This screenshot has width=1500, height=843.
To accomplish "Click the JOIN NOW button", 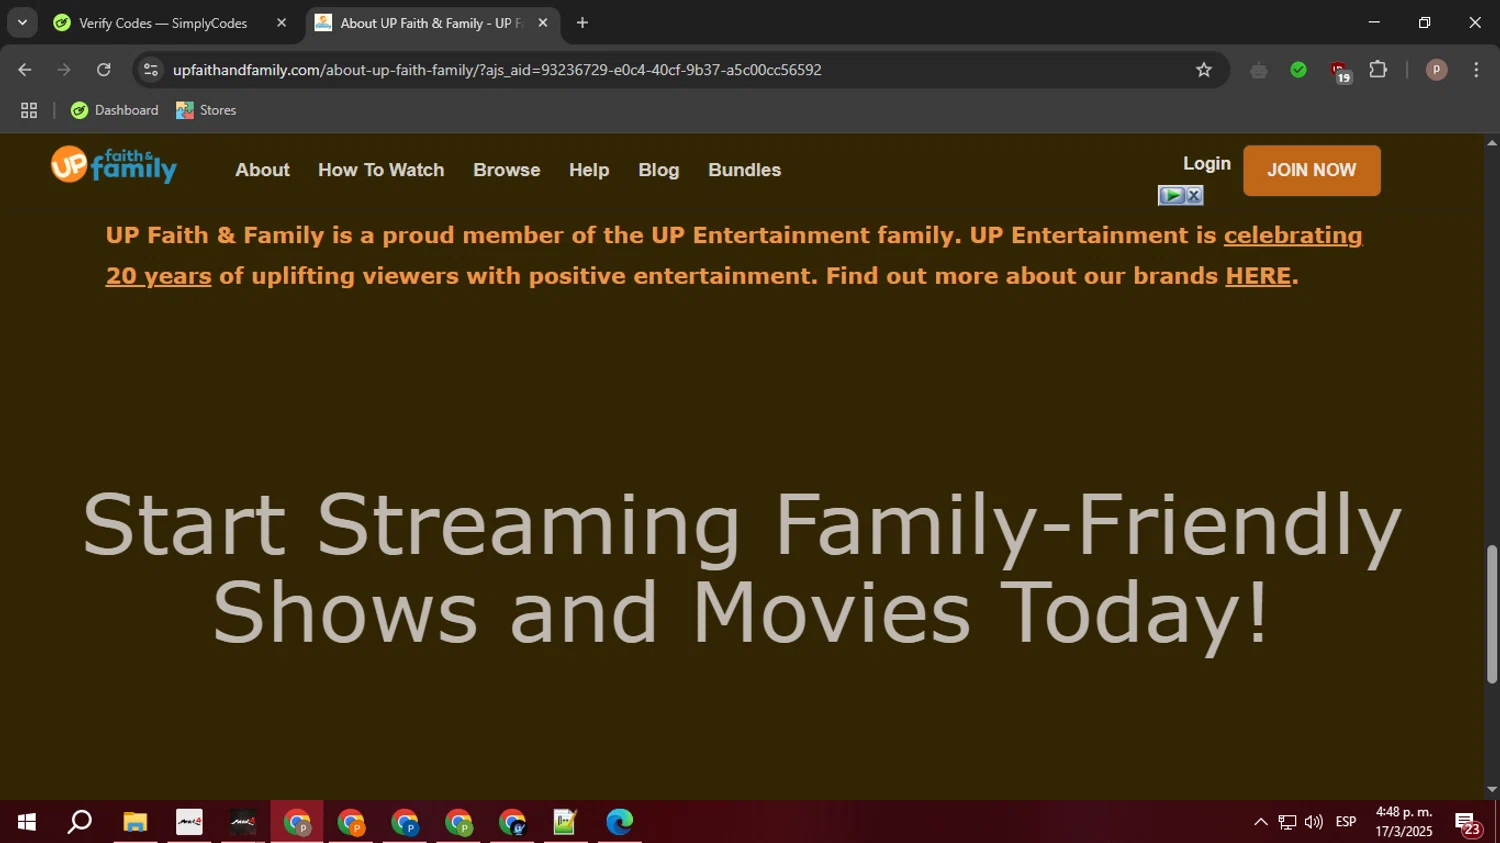I will pyautogui.click(x=1311, y=170).
